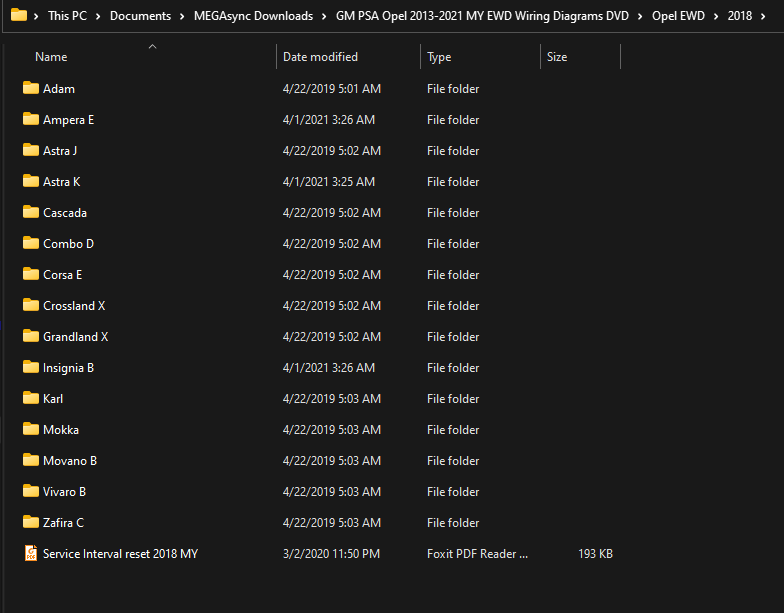This screenshot has height=613, width=784.
Task: Click date 3/2/2020 11:50 PM
Action: 332,554
